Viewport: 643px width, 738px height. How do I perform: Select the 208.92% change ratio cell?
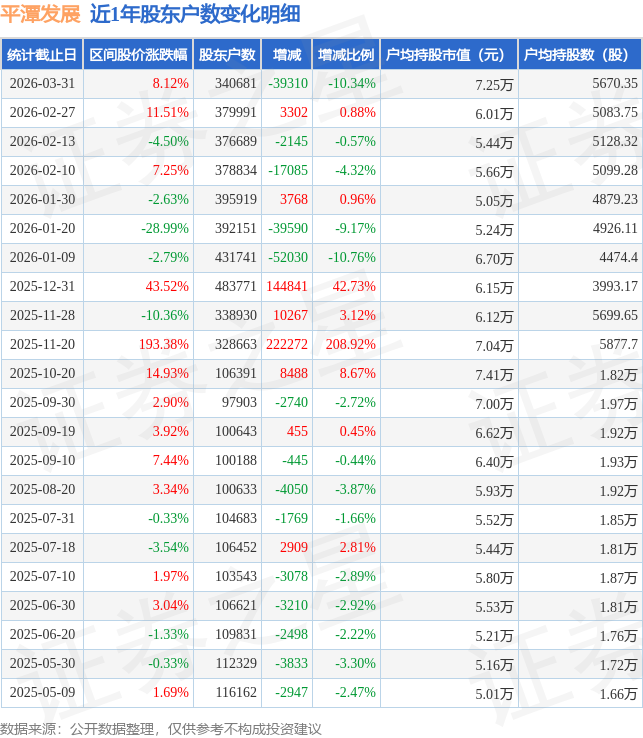pyautogui.click(x=352, y=344)
